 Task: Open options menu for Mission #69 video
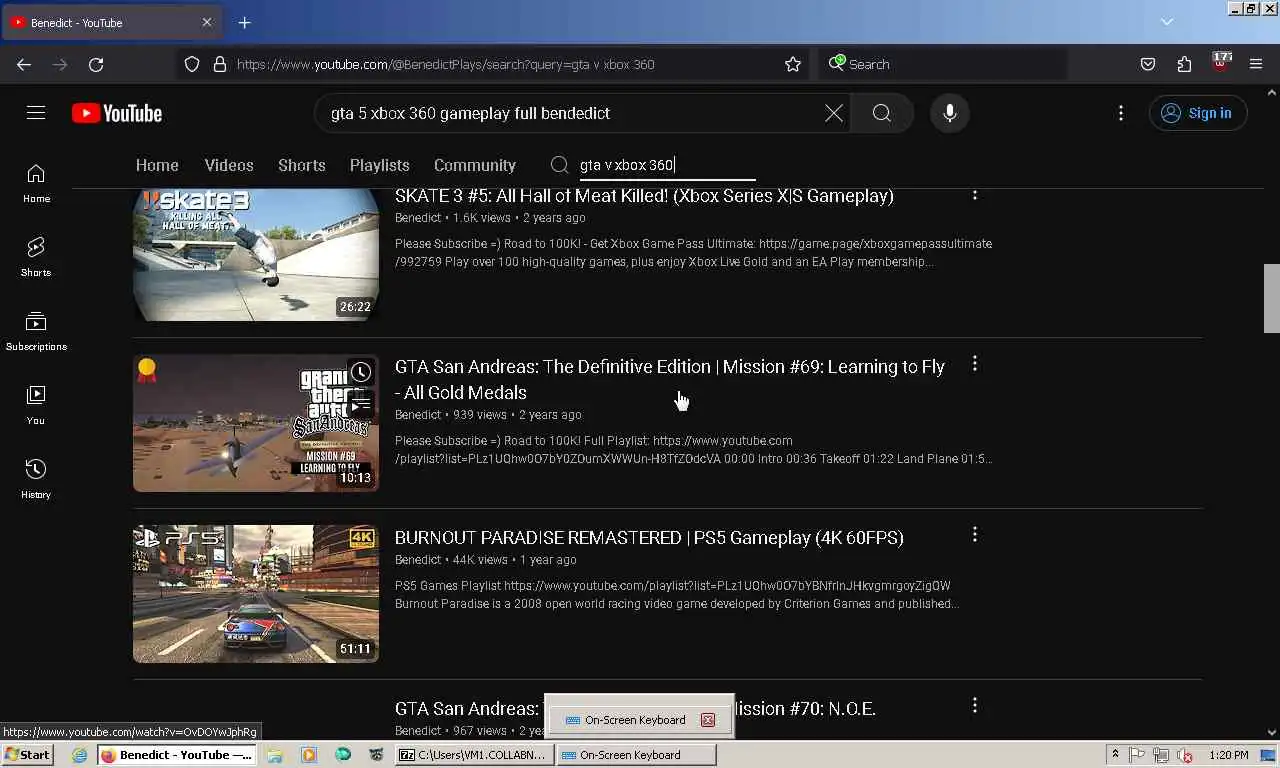[x=975, y=364]
